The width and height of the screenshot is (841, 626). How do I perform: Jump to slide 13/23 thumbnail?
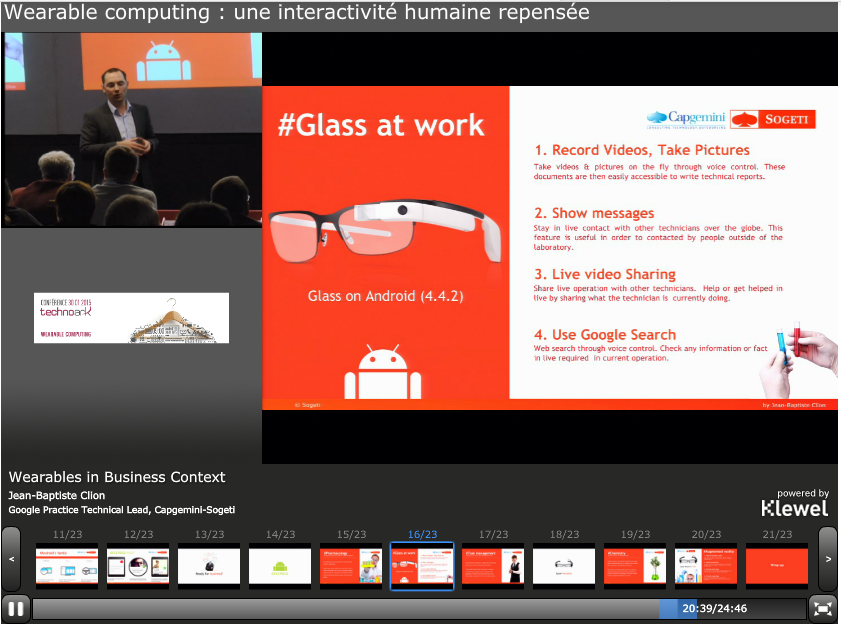[209, 566]
